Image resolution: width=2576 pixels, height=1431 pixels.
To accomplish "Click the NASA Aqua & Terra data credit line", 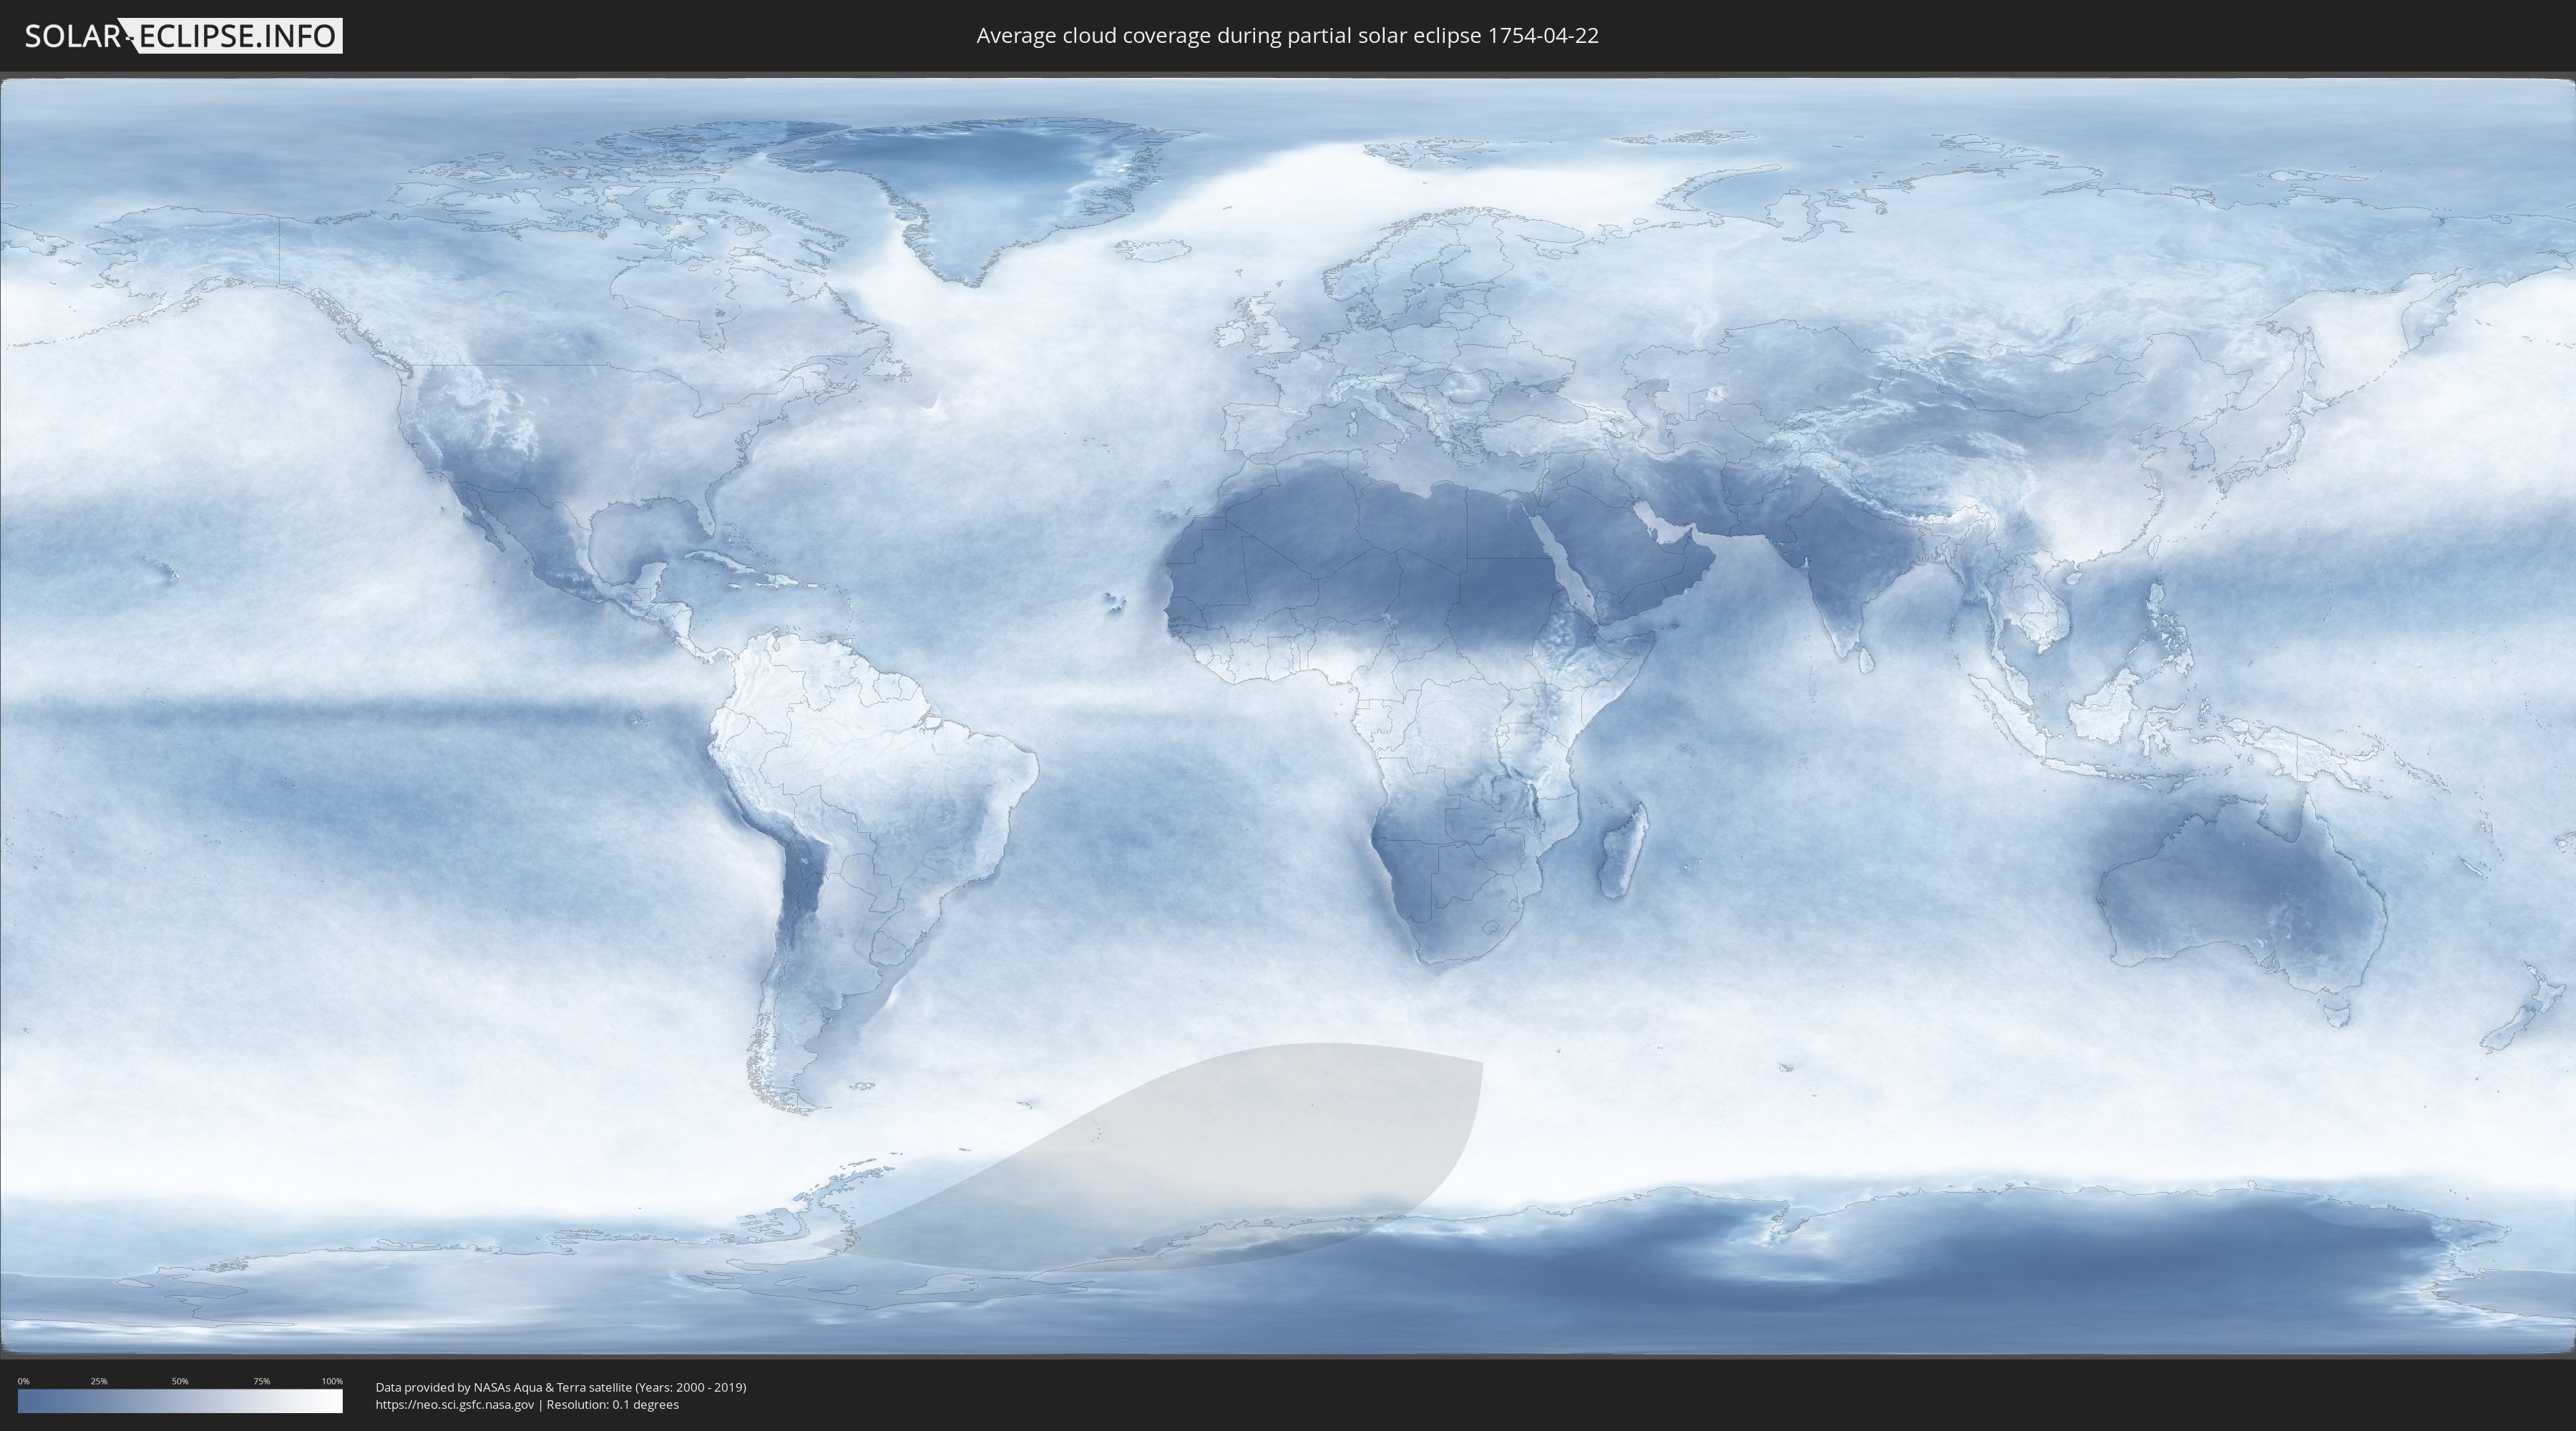I will click(560, 1387).
